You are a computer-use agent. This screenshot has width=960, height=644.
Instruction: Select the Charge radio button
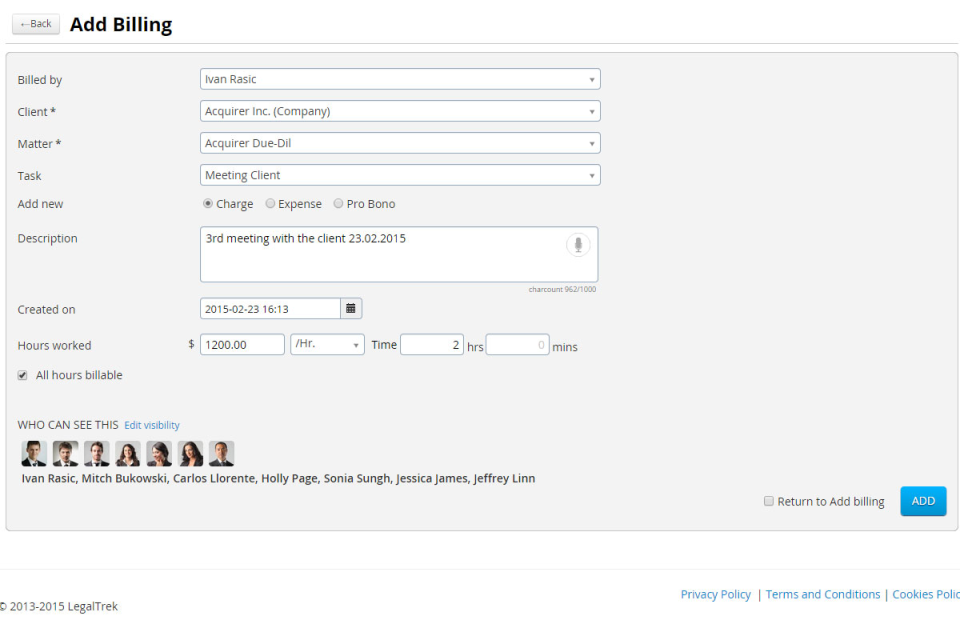pos(207,203)
